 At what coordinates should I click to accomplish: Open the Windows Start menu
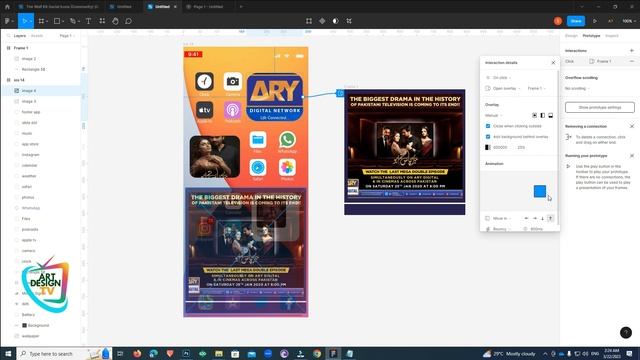tap(8, 353)
